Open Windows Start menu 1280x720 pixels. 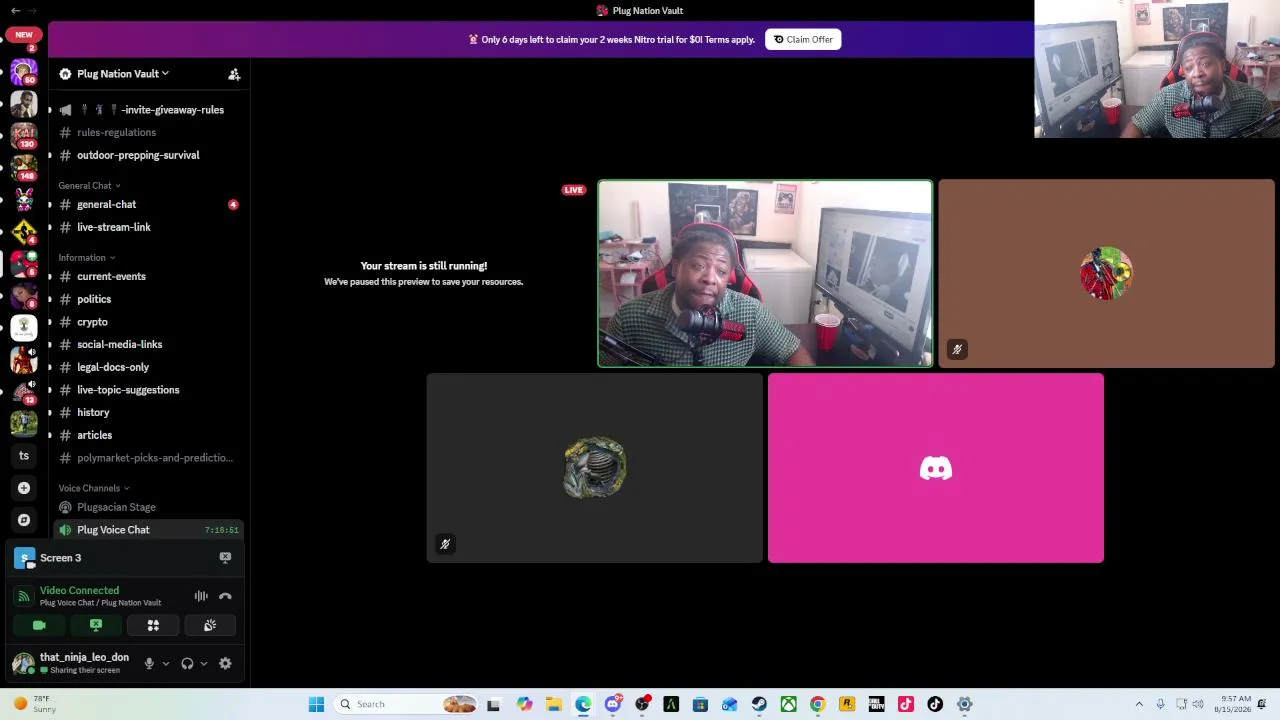(316, 704)
